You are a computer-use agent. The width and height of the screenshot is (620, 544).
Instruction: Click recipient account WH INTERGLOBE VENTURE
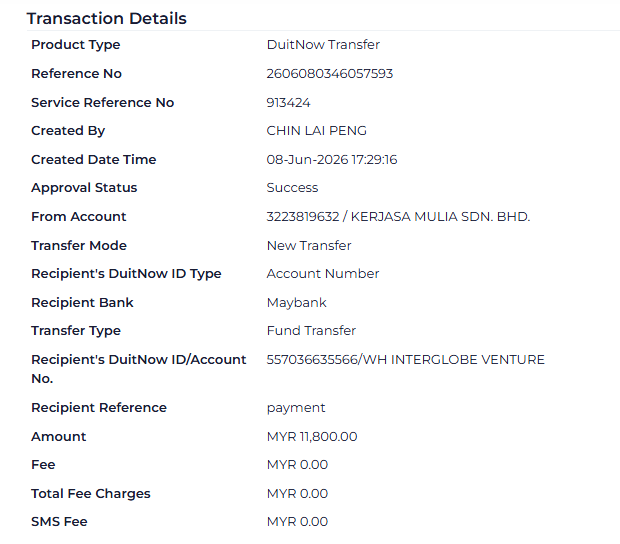pos(406,360)
